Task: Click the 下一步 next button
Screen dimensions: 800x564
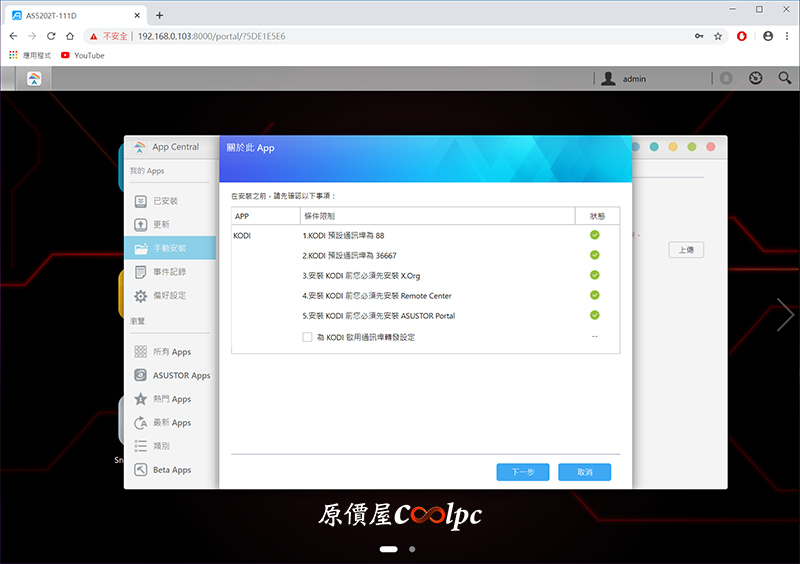Action: (x=522, y=472)
